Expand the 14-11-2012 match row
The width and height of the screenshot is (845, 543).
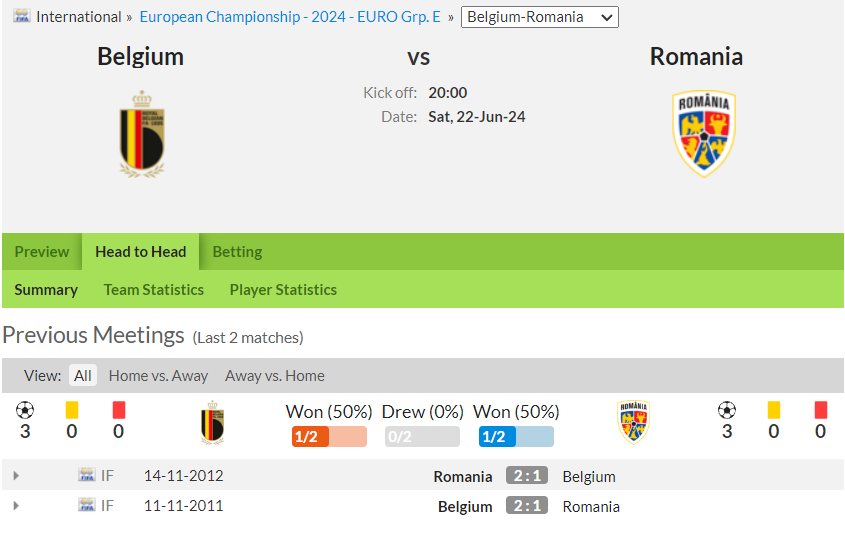(x=16, y=476)
